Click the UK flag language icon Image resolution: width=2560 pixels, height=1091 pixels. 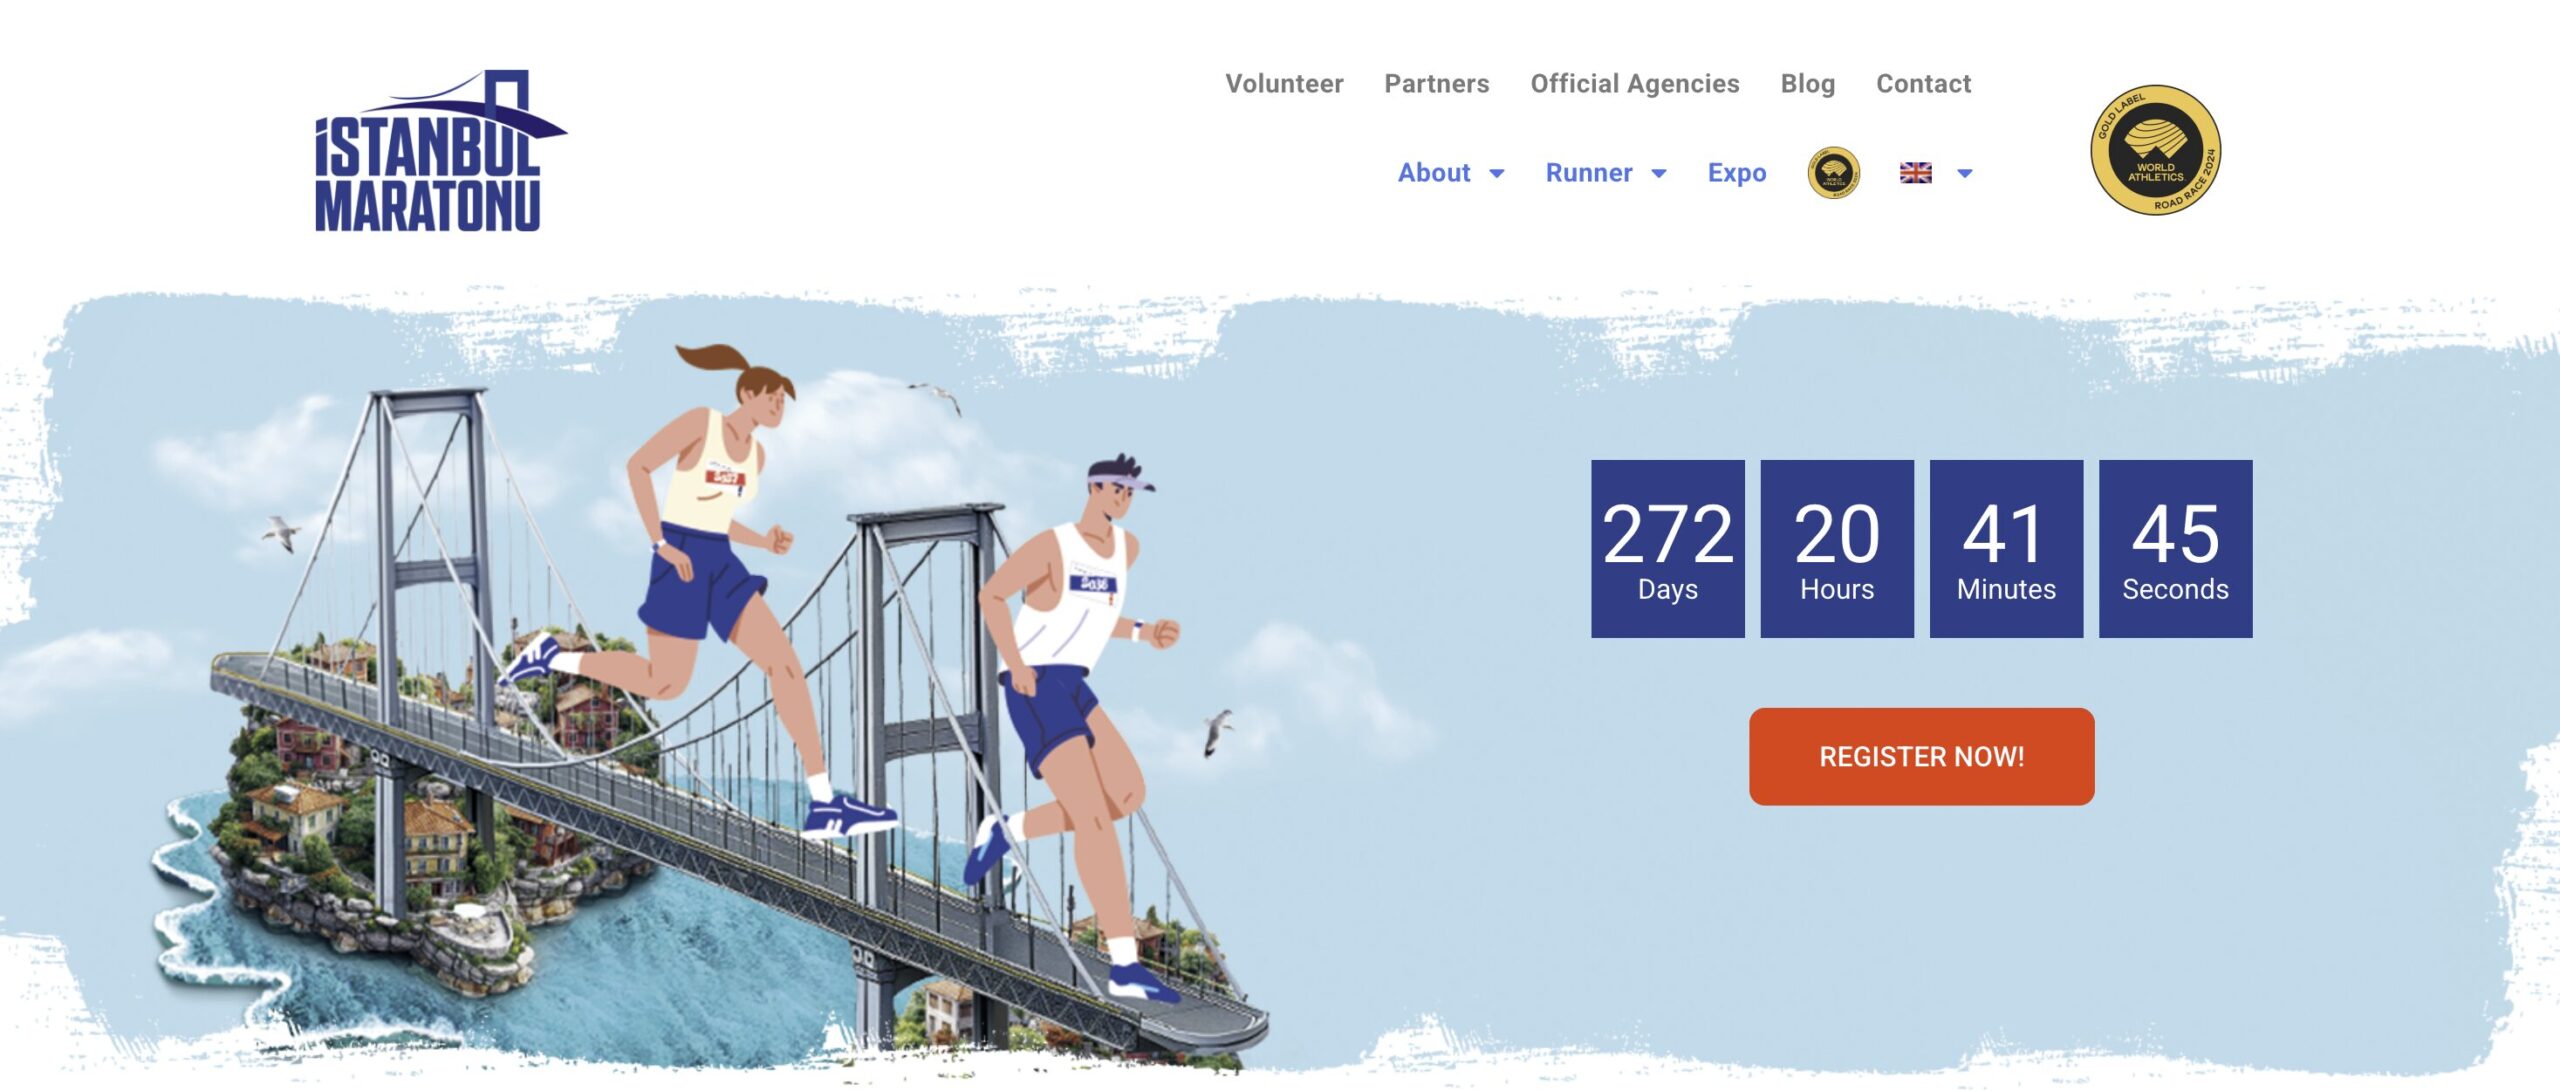point(1916,173)
